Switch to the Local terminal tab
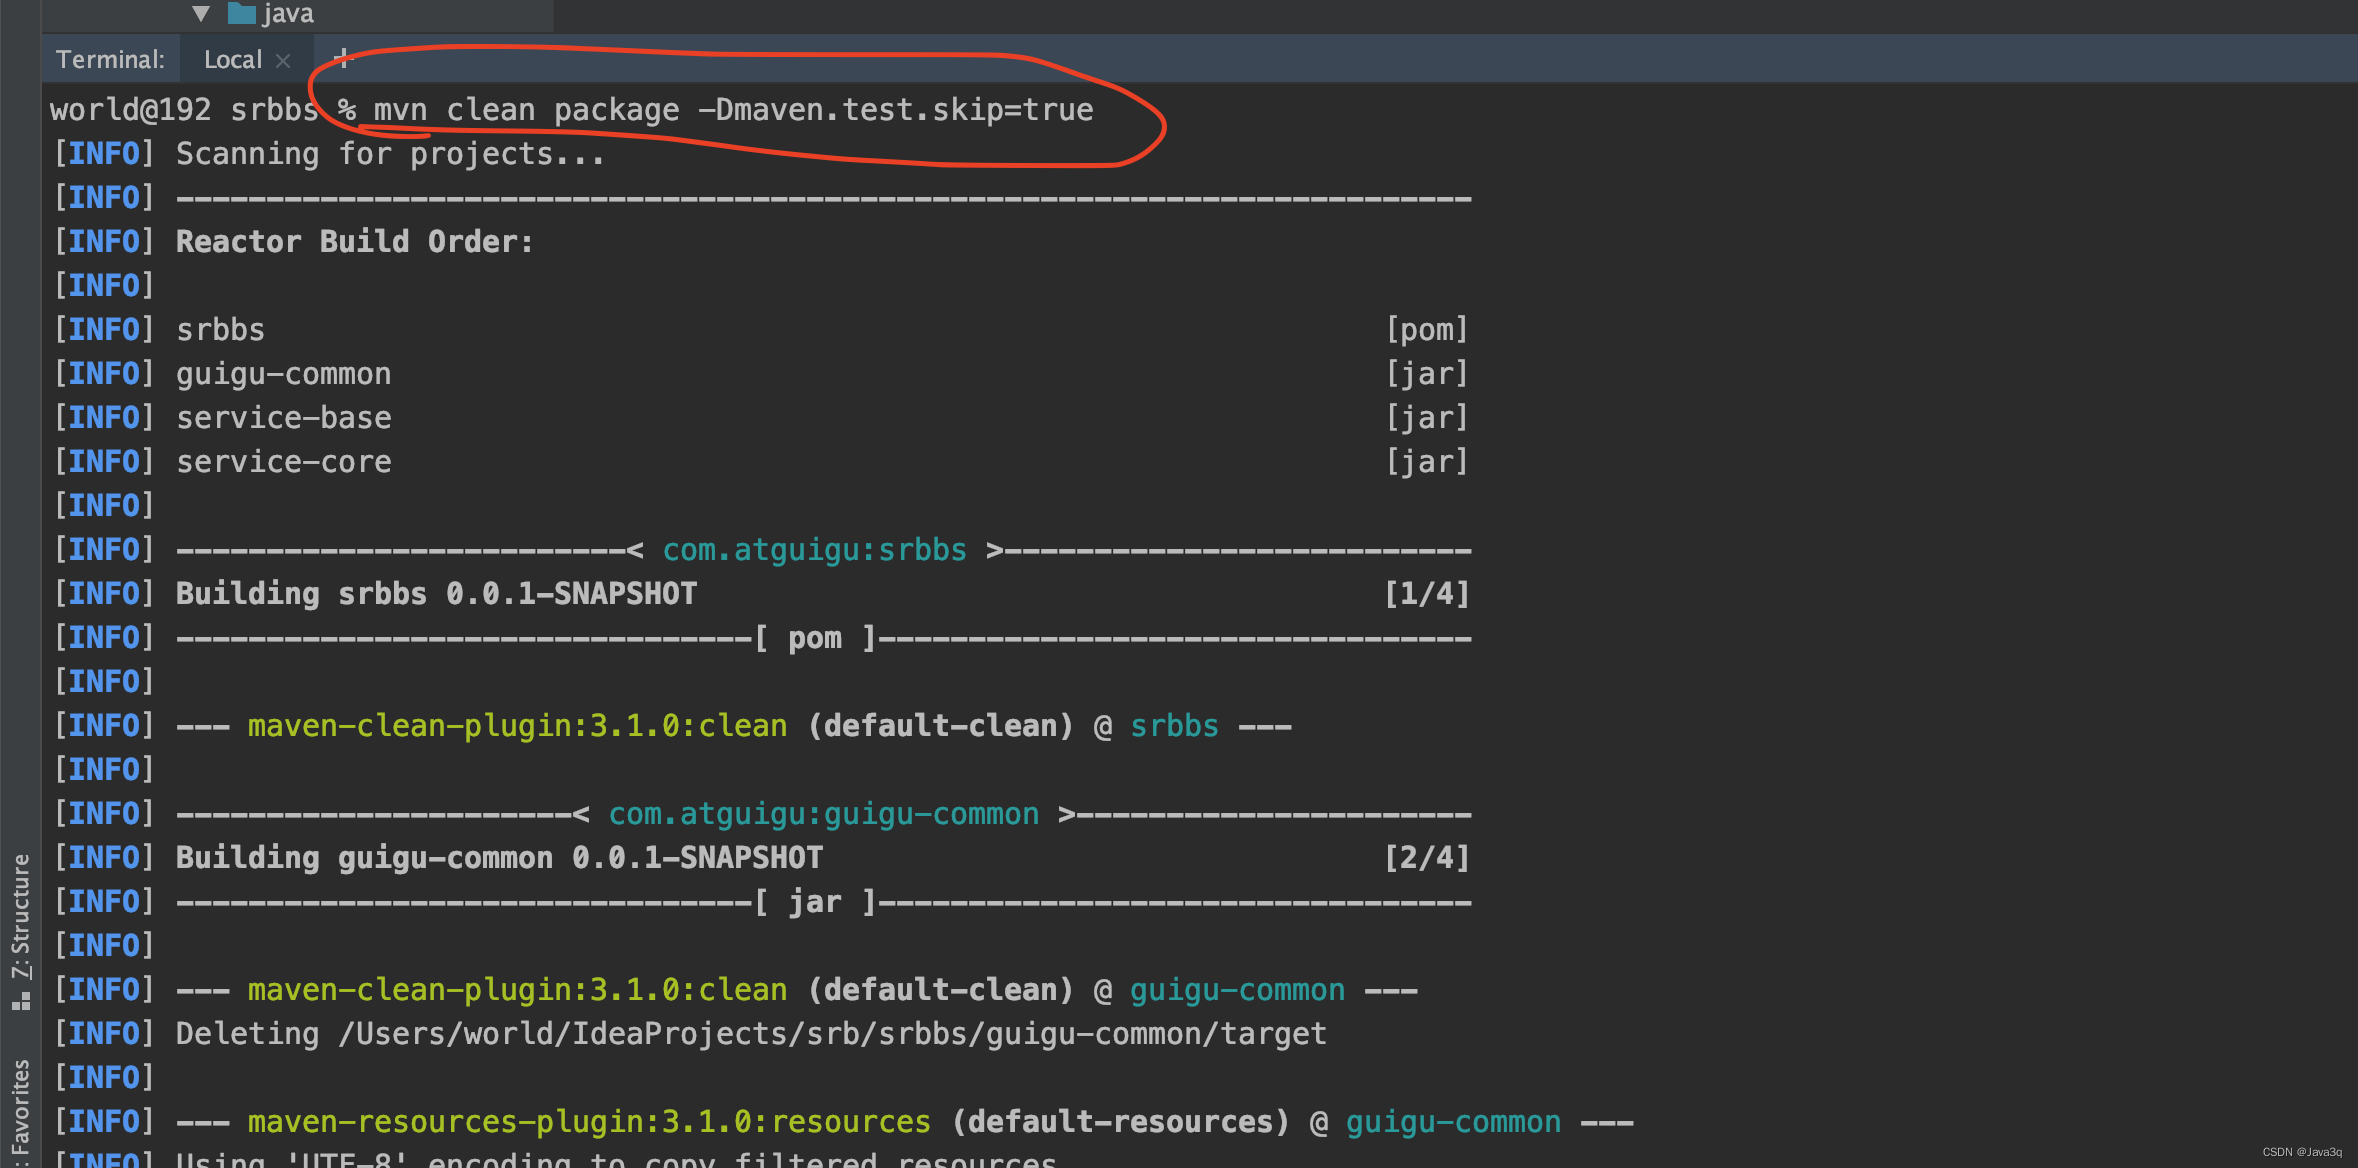The width and height of the screenshot is (2358, 1168). pos(233,60)
